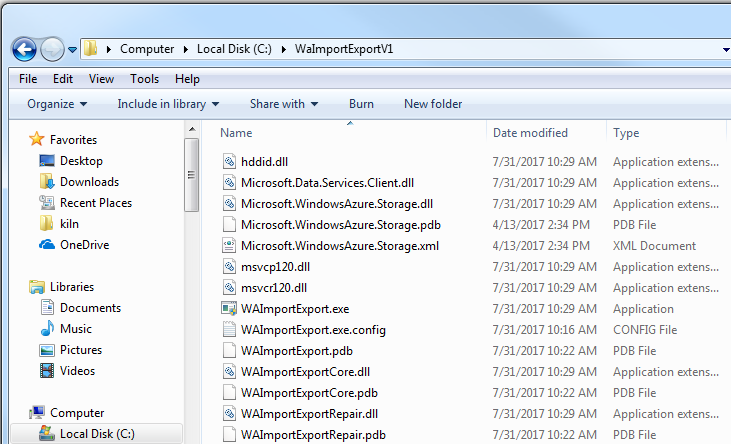731x444 pixels.
Task: Click the WAImportExport.exe application icon
Action: (x=229, y=308)
